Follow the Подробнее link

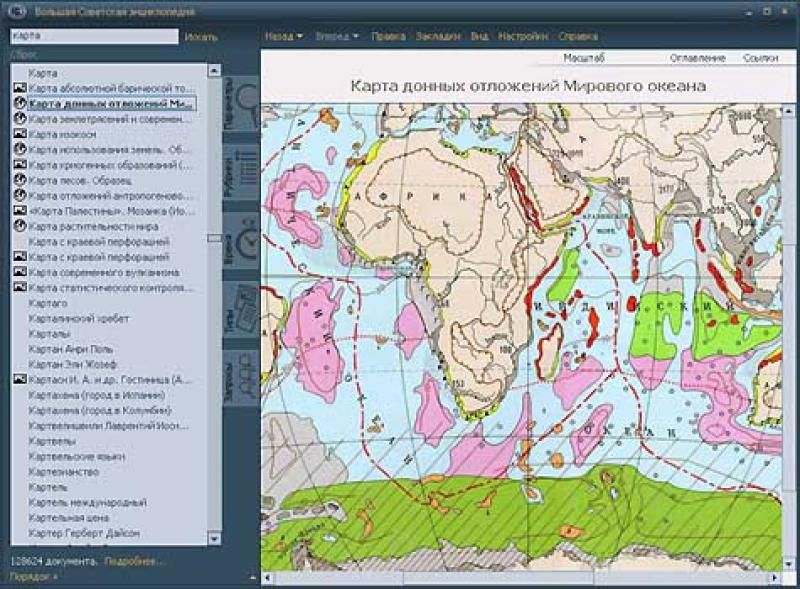coord(134,562)
